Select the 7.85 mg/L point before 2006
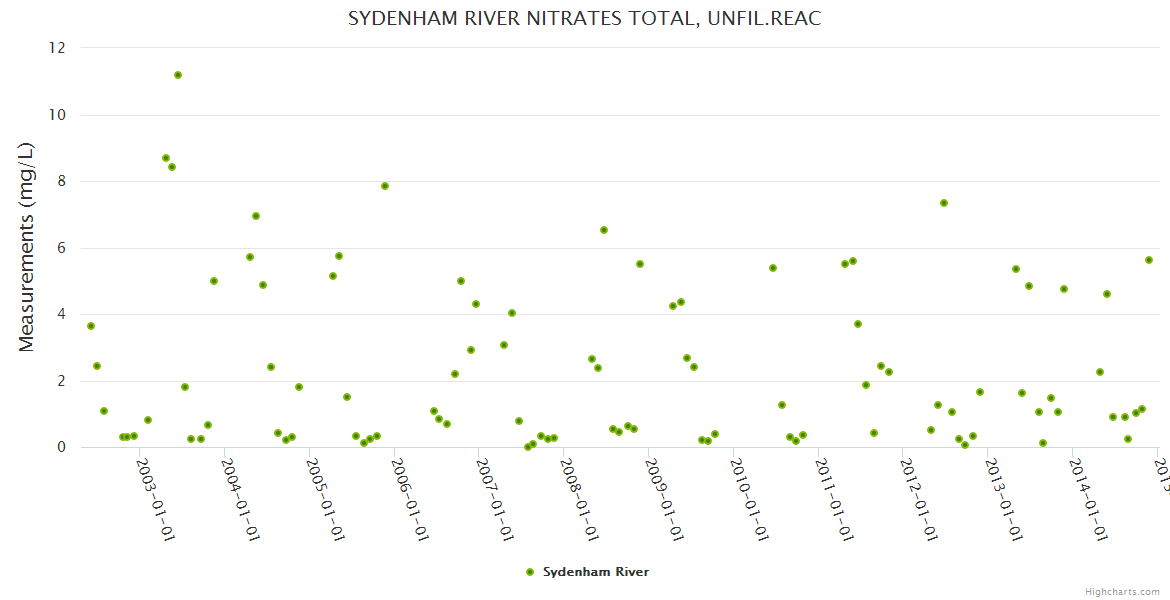 click(x=385, y=186)
